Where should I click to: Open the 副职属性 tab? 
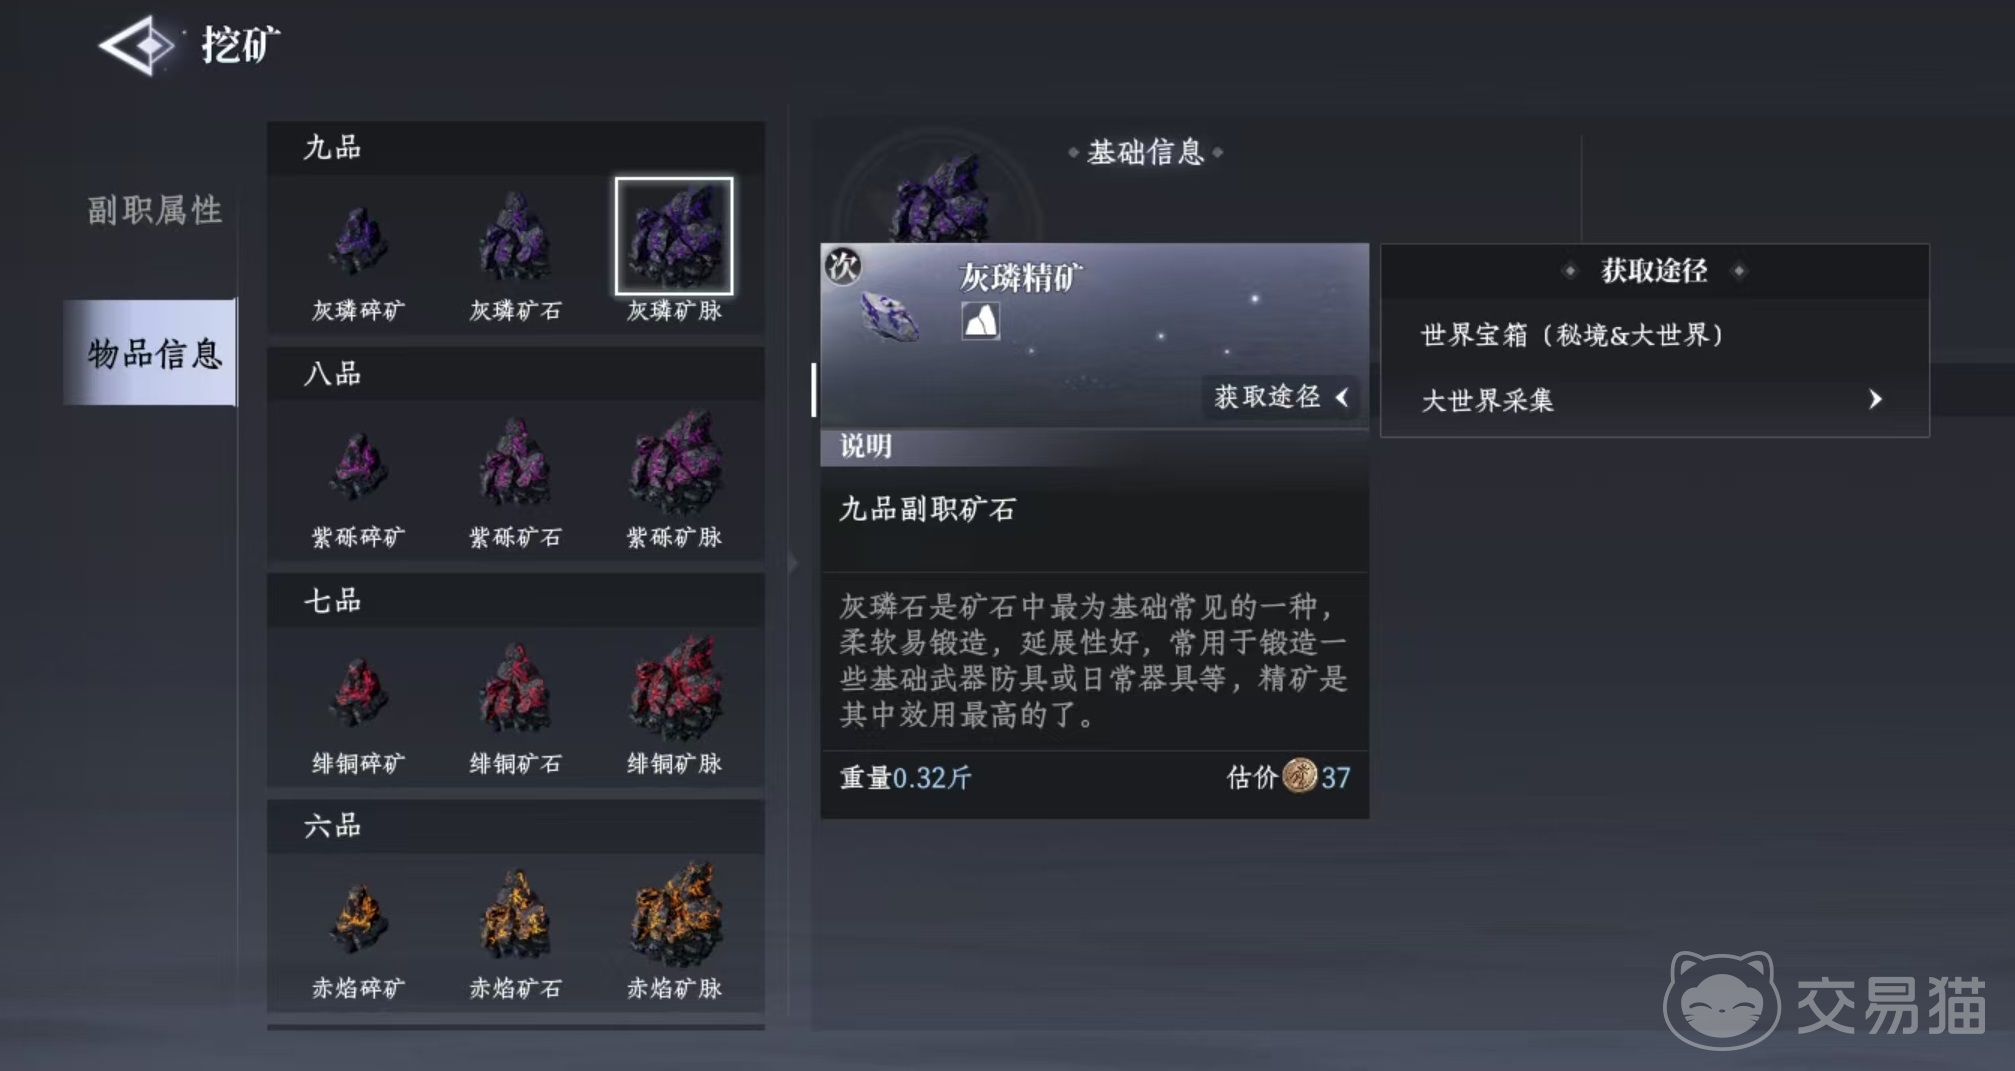coord(154,210)
